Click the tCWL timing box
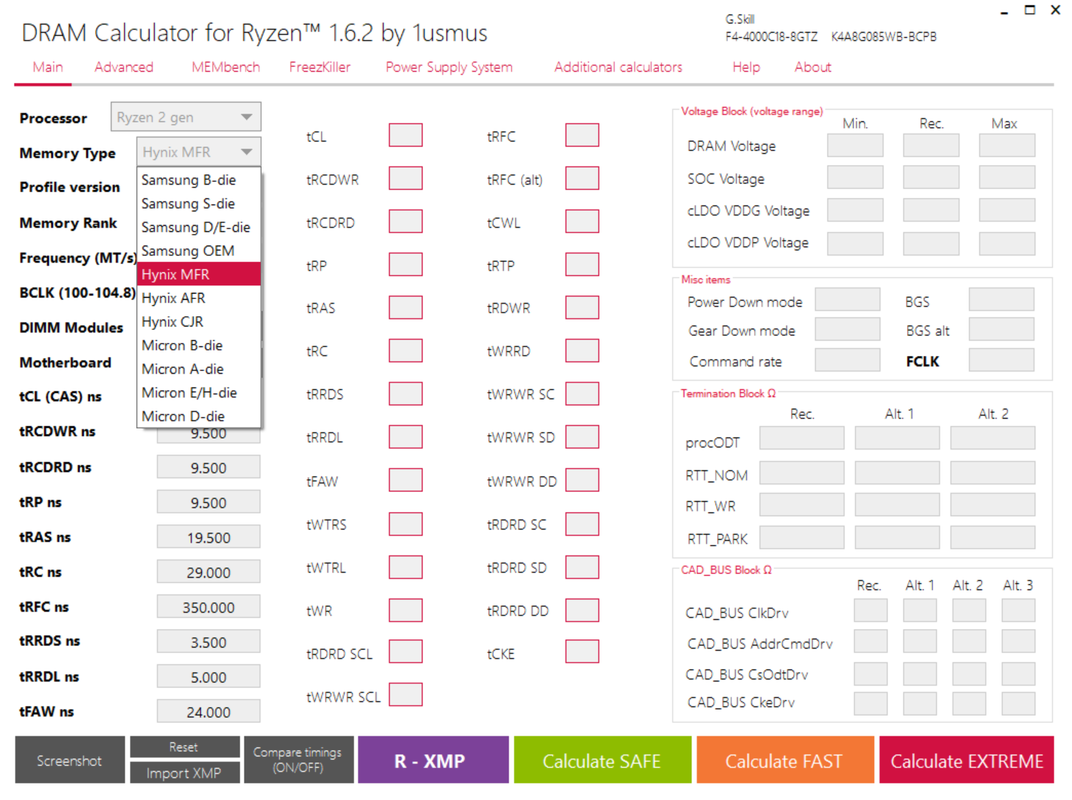This screenshot has height=800, width=1072. click(582, 222)
